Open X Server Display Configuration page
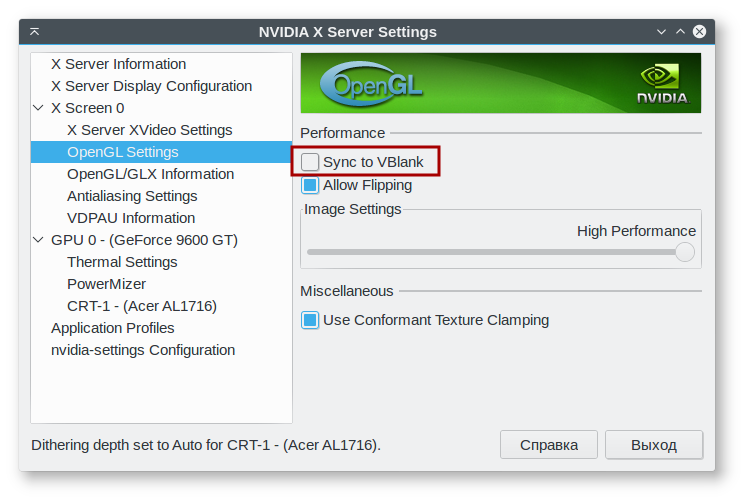This screenshot has width=747, height=503. pyautogui.click(x=151, y=86)
